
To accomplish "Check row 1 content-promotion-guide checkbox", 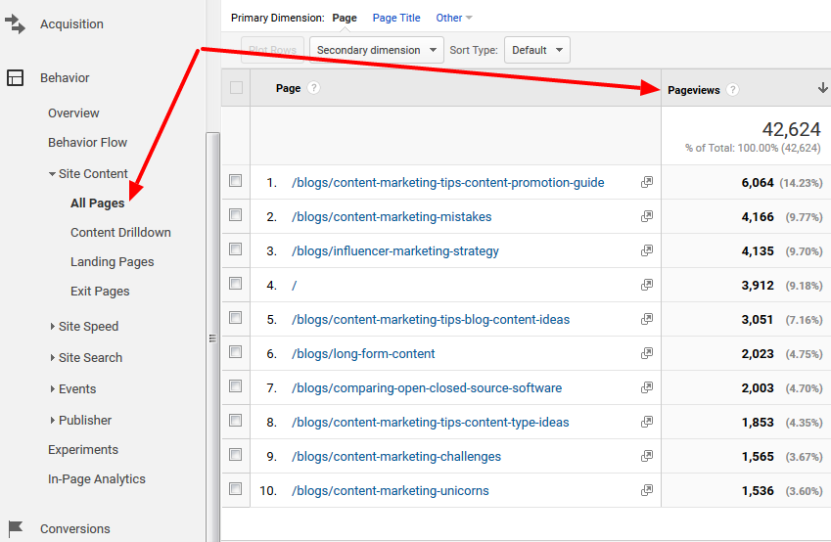I will 235,181.
